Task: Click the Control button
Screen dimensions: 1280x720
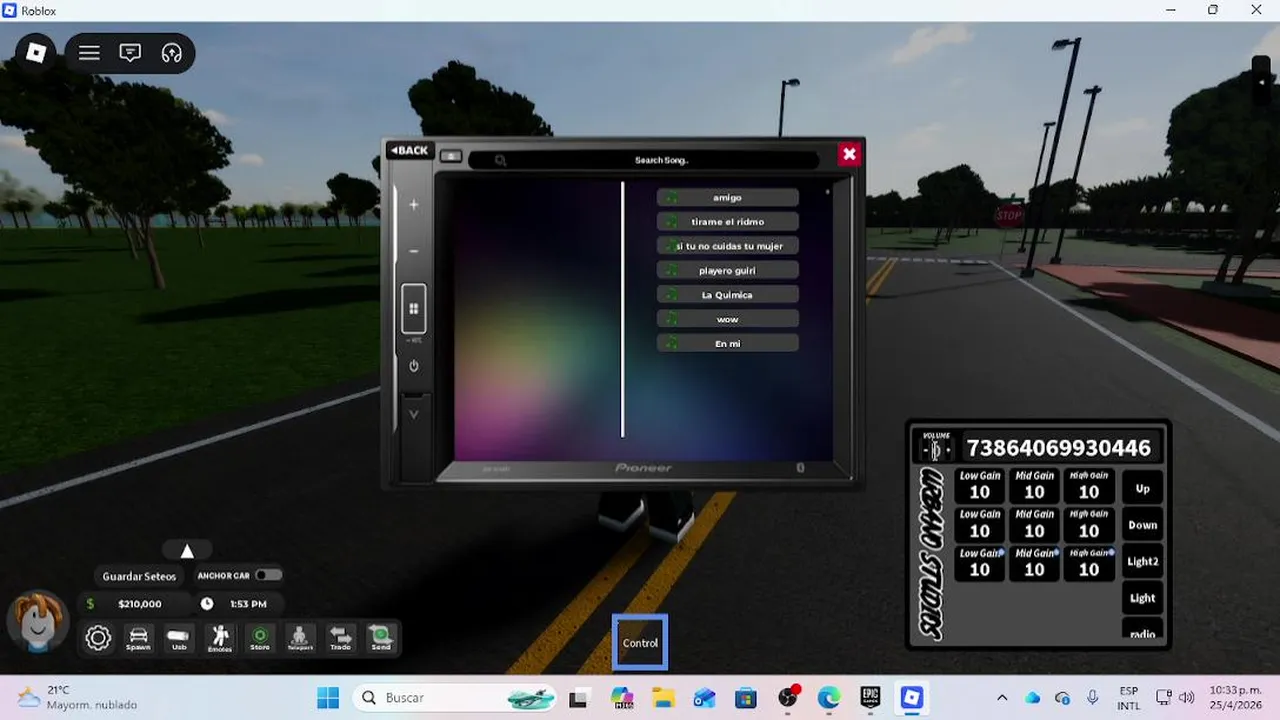Action: tap(640, 643)
